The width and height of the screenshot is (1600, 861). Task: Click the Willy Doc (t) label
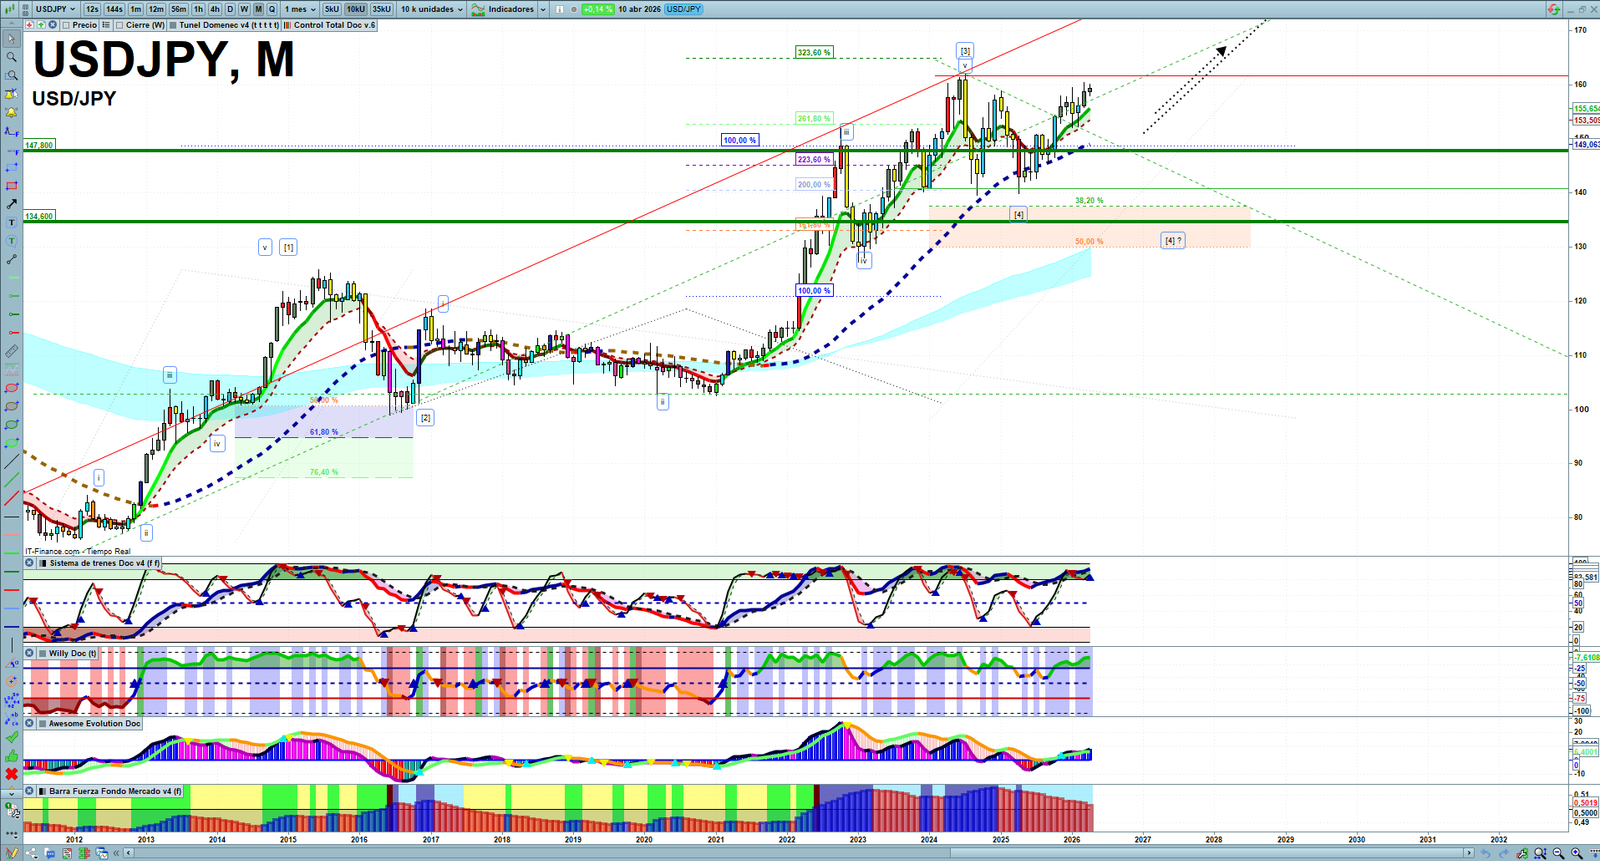click(x=73, y=653)
